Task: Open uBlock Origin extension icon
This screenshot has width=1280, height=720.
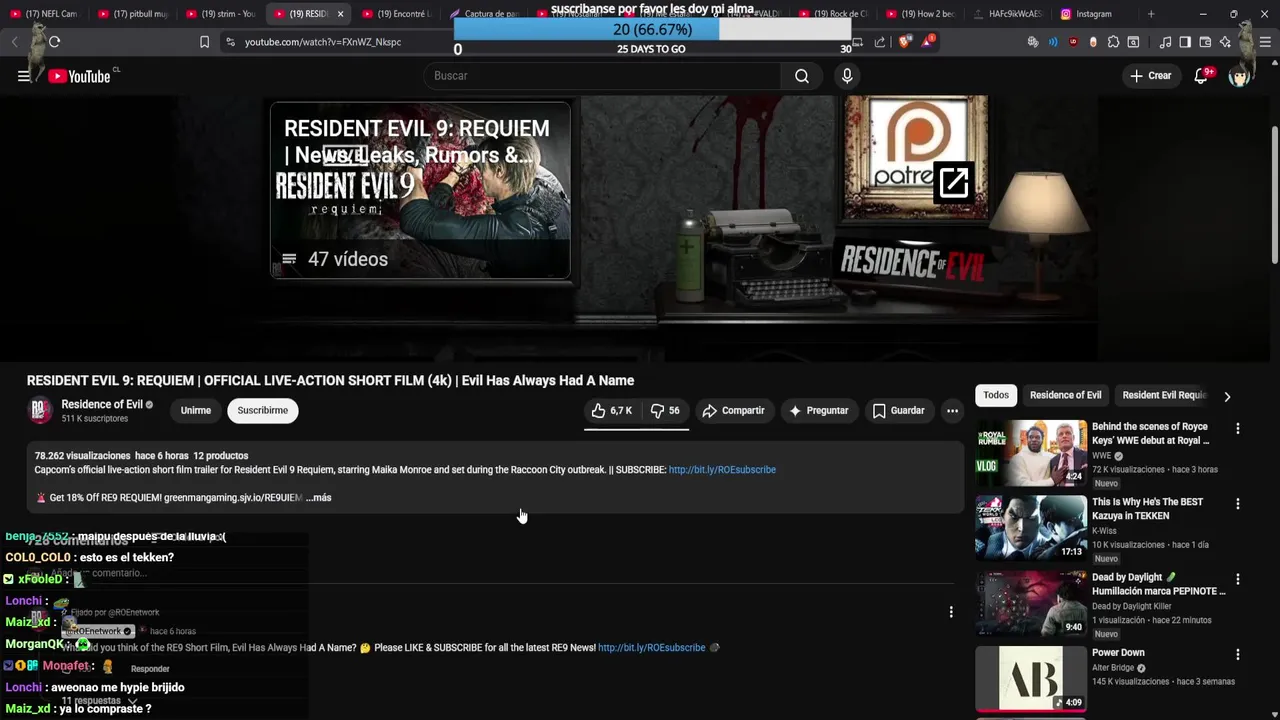Action: coord(1073,42)
